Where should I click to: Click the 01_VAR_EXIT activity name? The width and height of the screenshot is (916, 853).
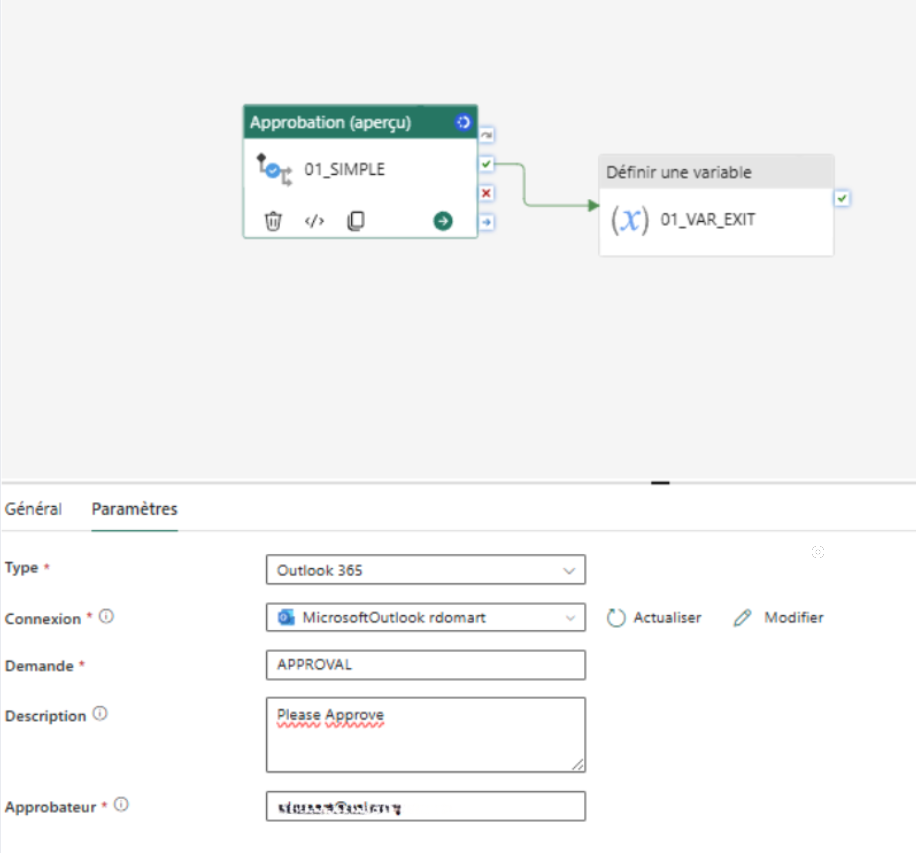[x=708, y=220]
